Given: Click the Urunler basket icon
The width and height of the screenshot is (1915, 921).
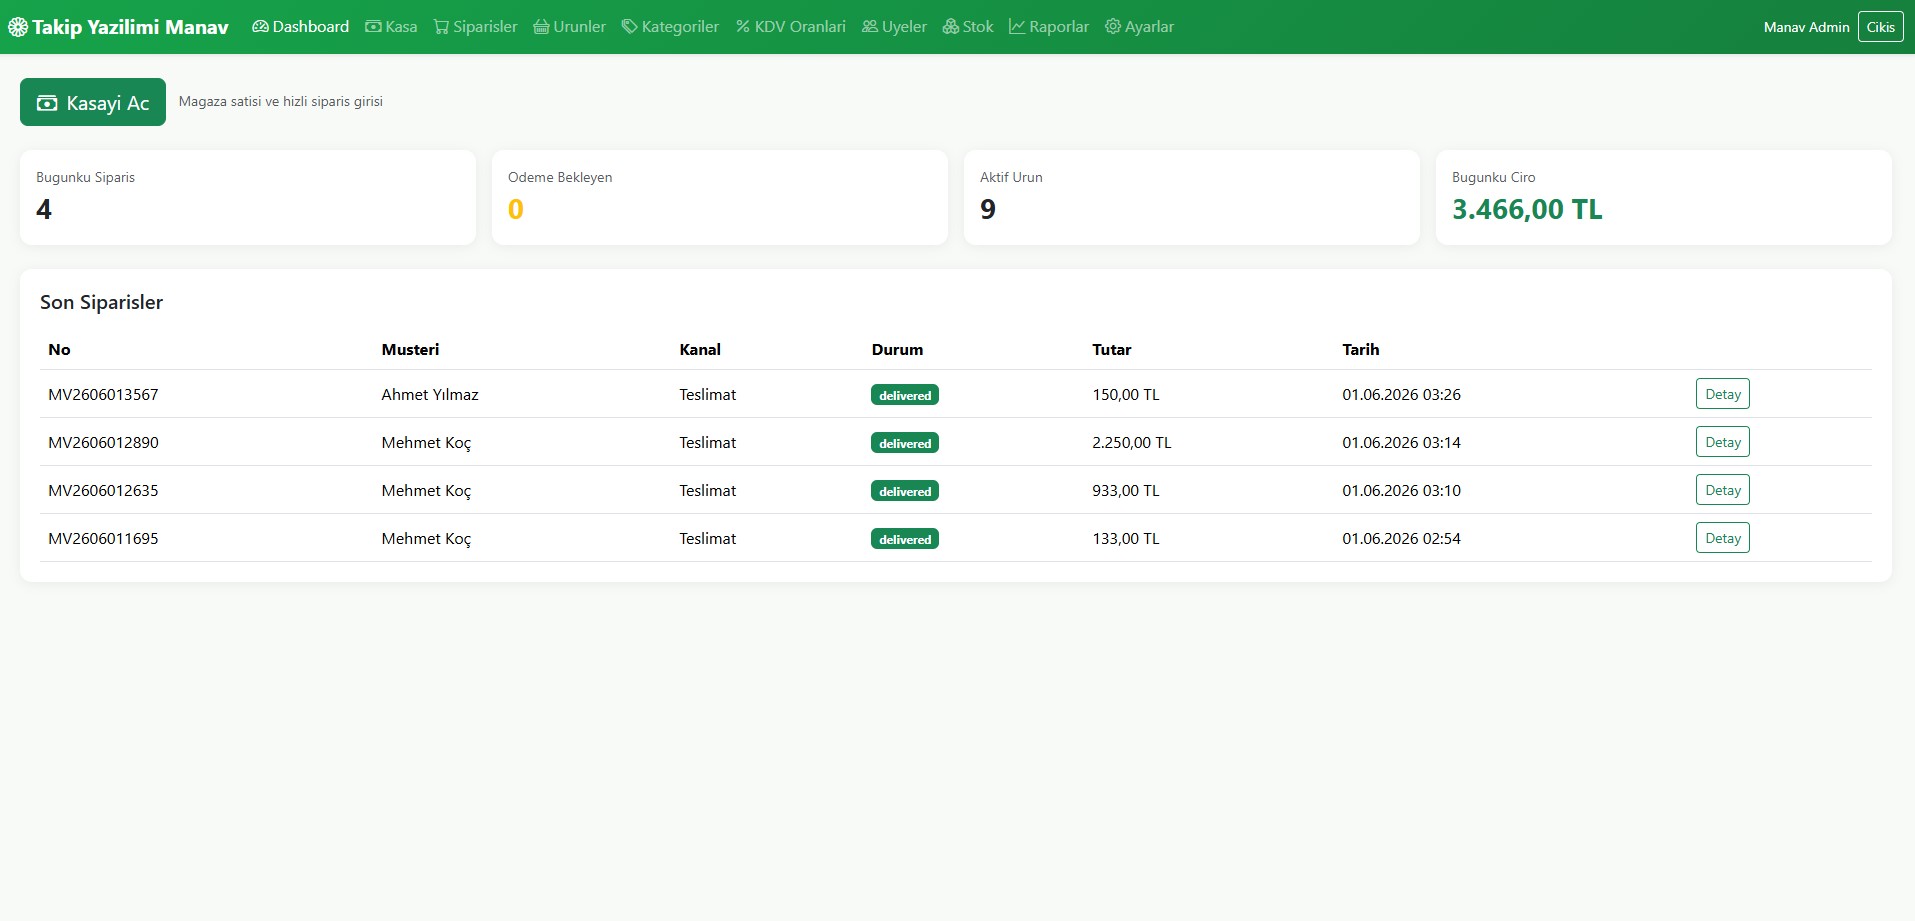Looking at the screenshot, I should tap(541, 27).
